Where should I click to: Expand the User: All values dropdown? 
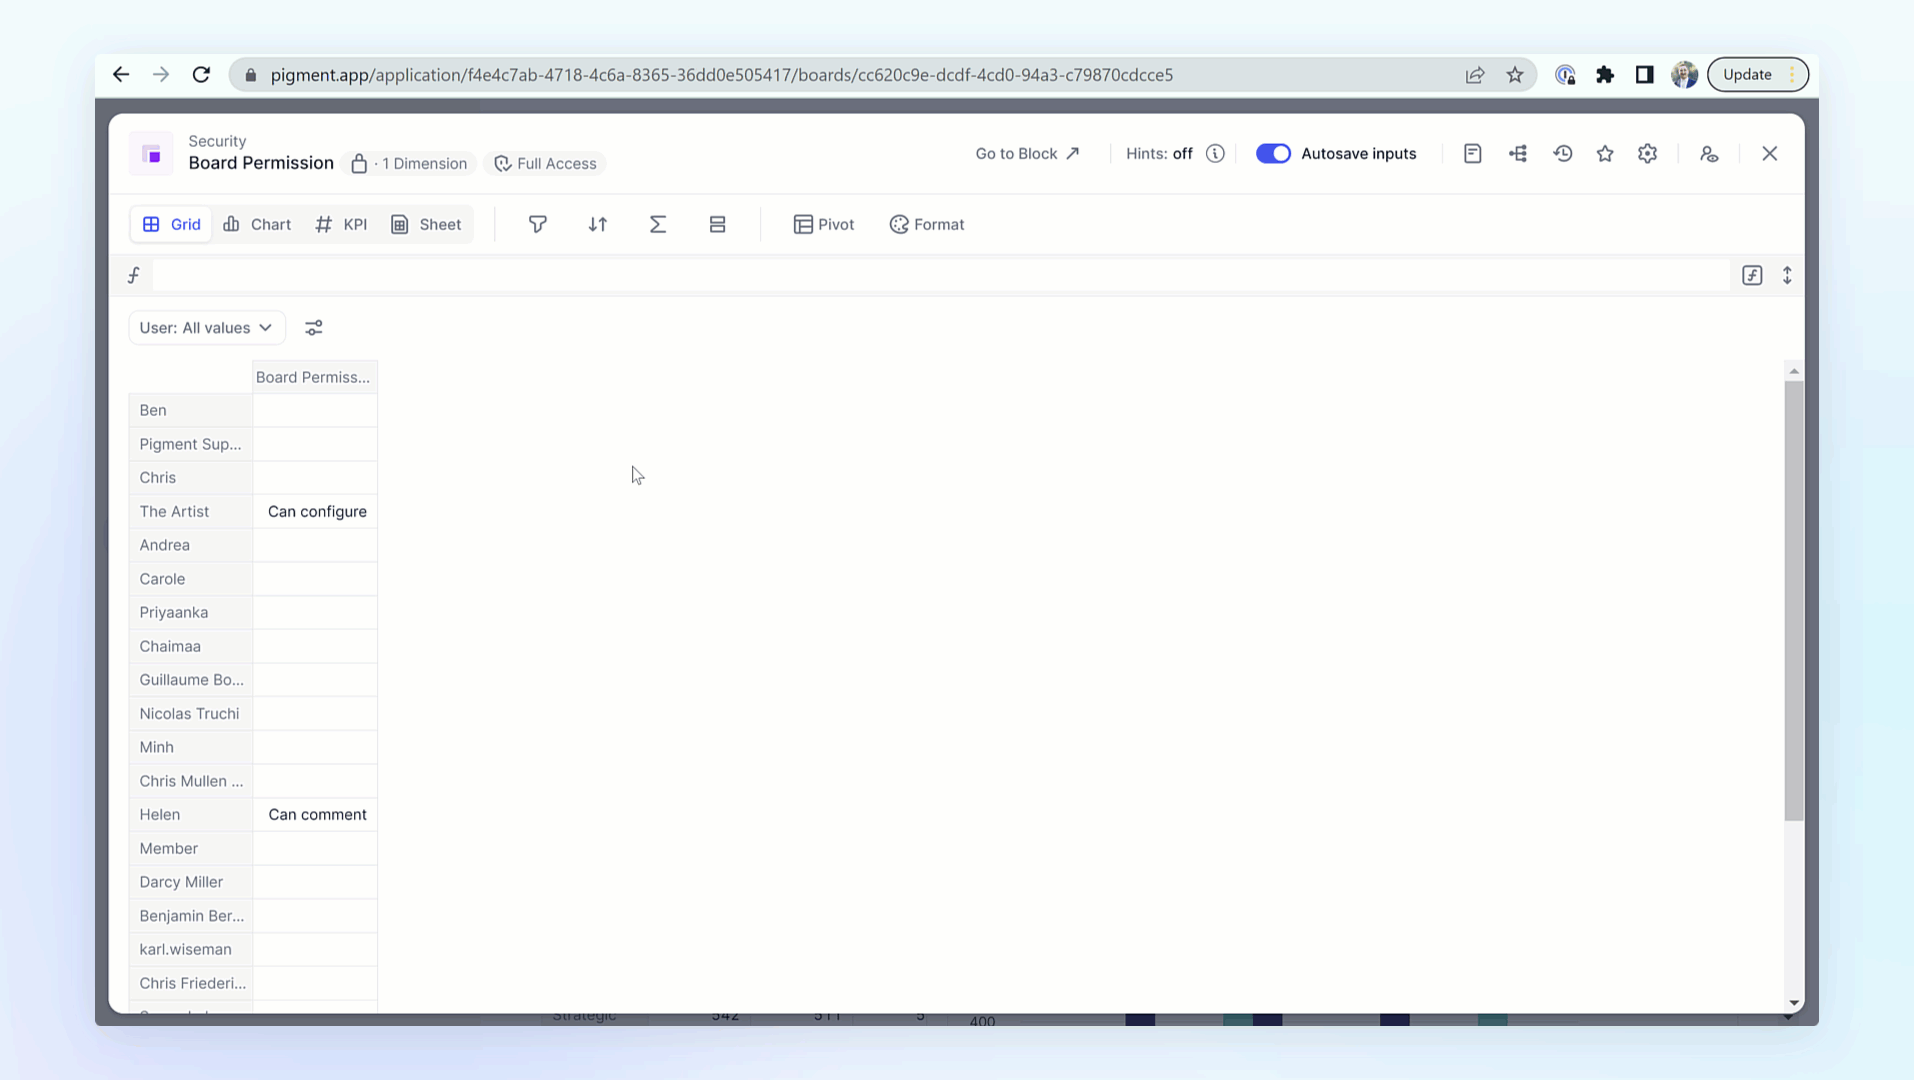point(206,328)
